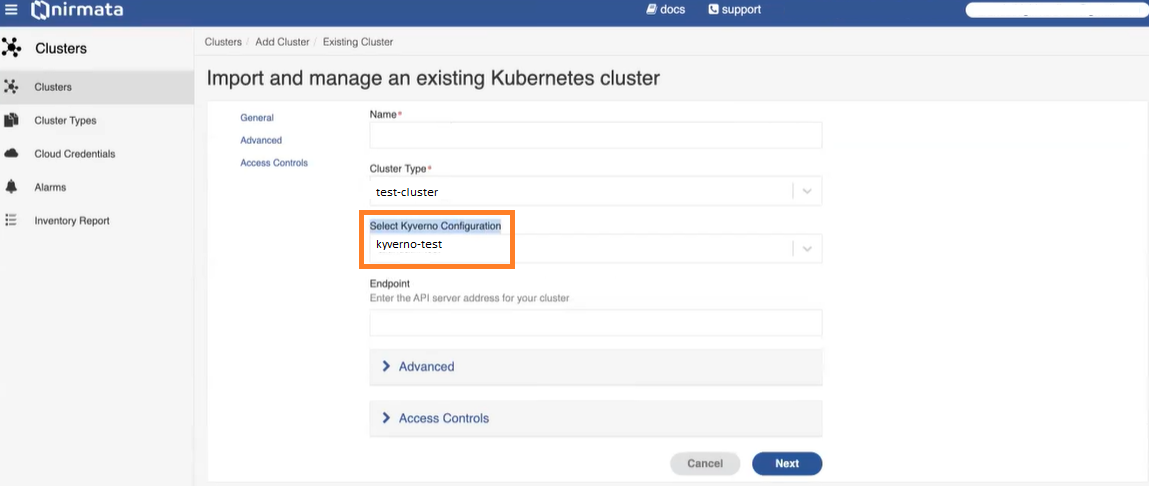Click the Next button
This screenshot has width=1149, height=486.
click(x=787, y=463)
